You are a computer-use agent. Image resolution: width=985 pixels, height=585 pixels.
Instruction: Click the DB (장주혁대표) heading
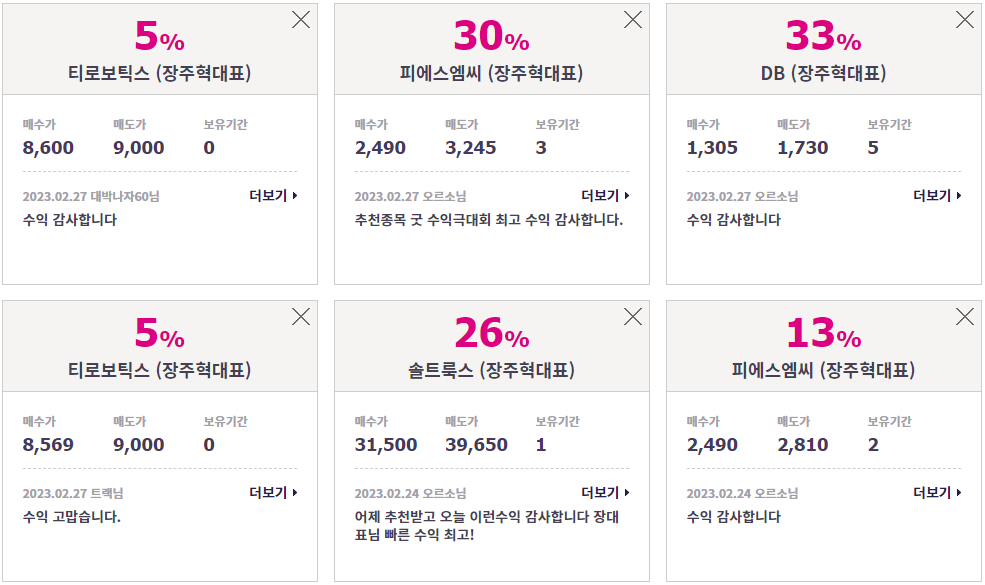point(824,74)
